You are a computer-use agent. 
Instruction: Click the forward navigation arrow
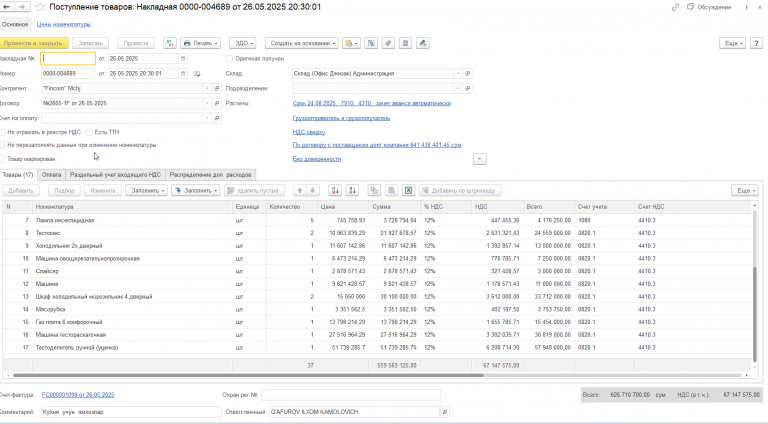(x=22, y=7)
